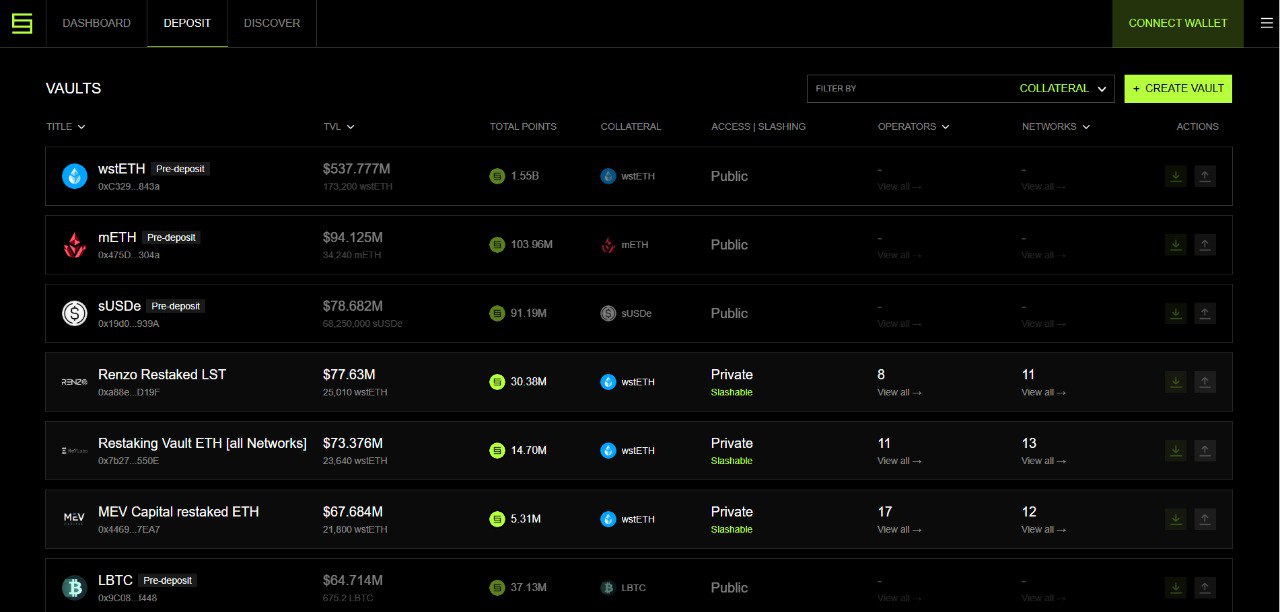1280x612 pixels.
Task: View all operators for Renzo Restaked LST
Action: tap(899, 393)
